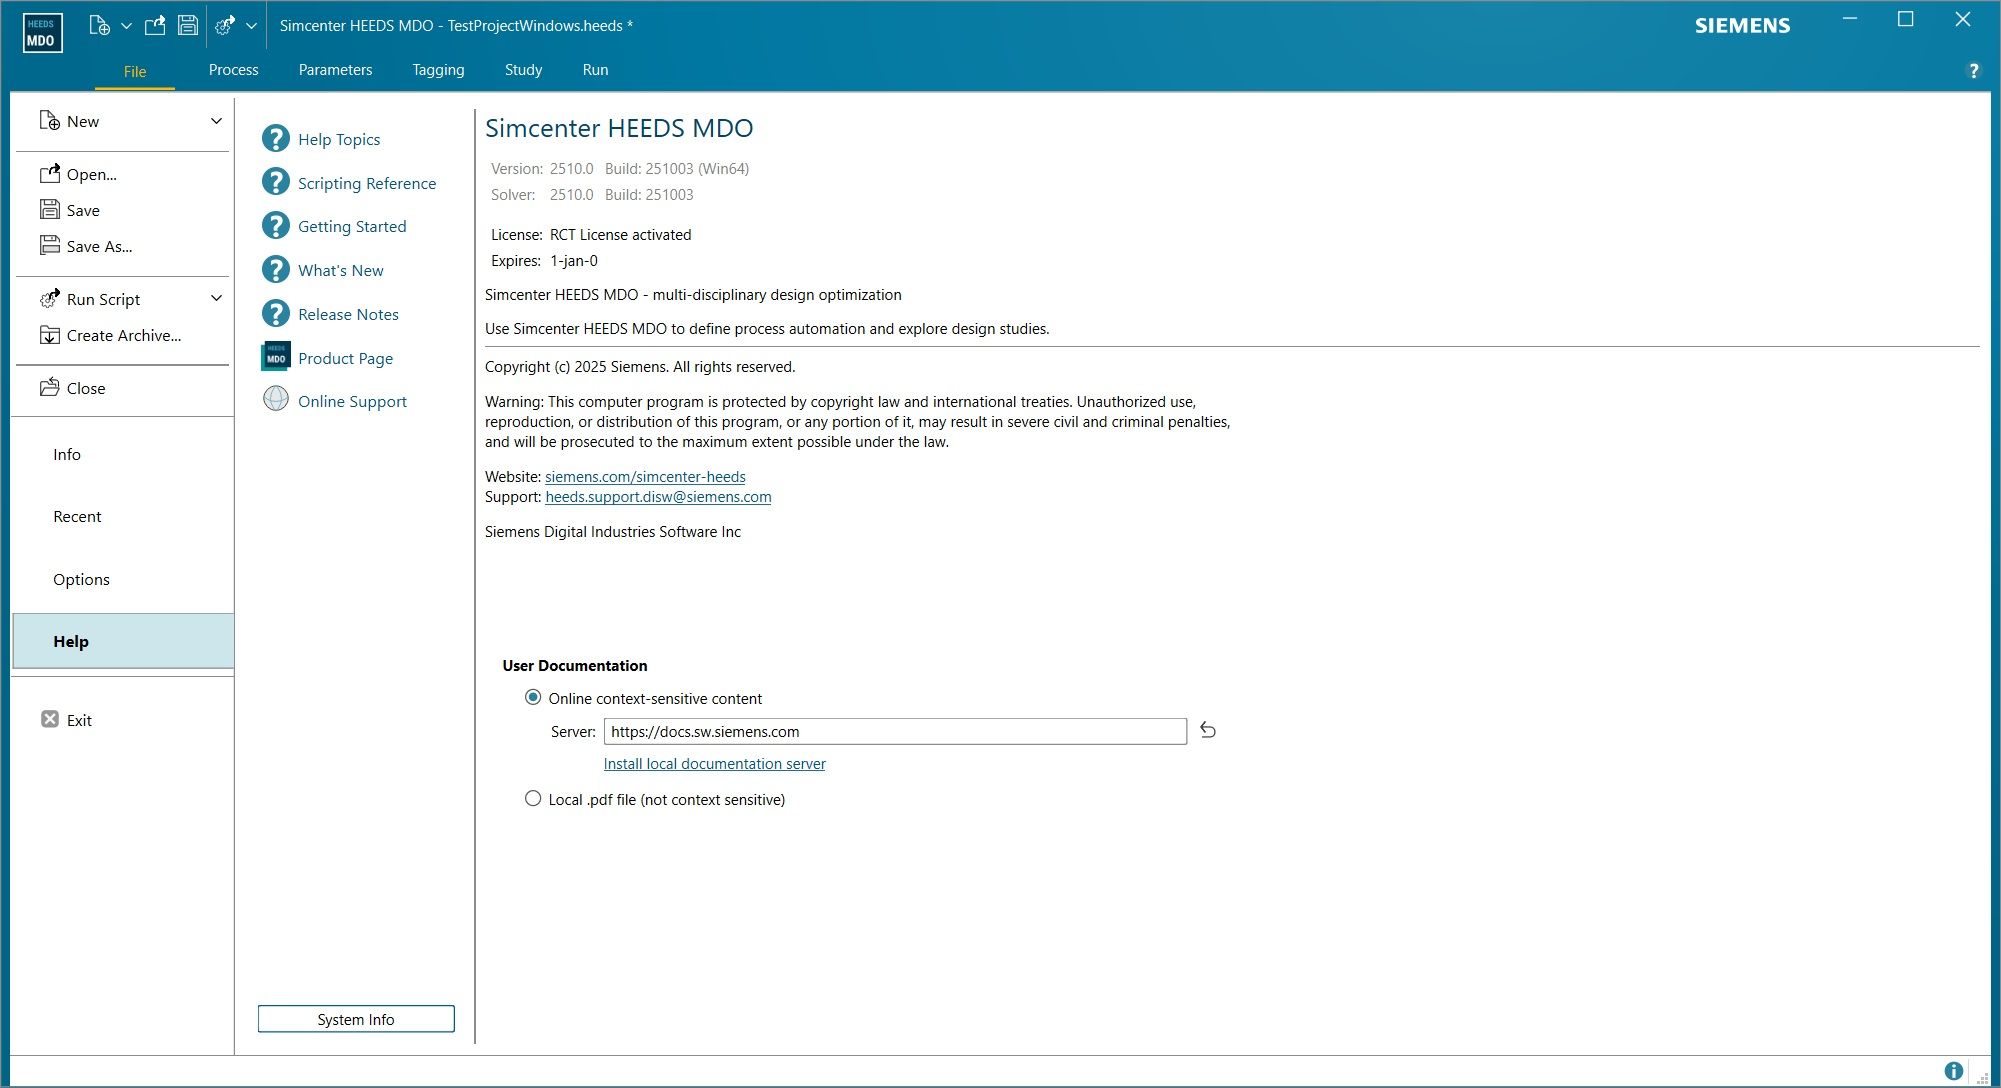Click the Getting Started question icon
The height and width of the screenshot is (1088, 2001).
click(x=276, y=225)
